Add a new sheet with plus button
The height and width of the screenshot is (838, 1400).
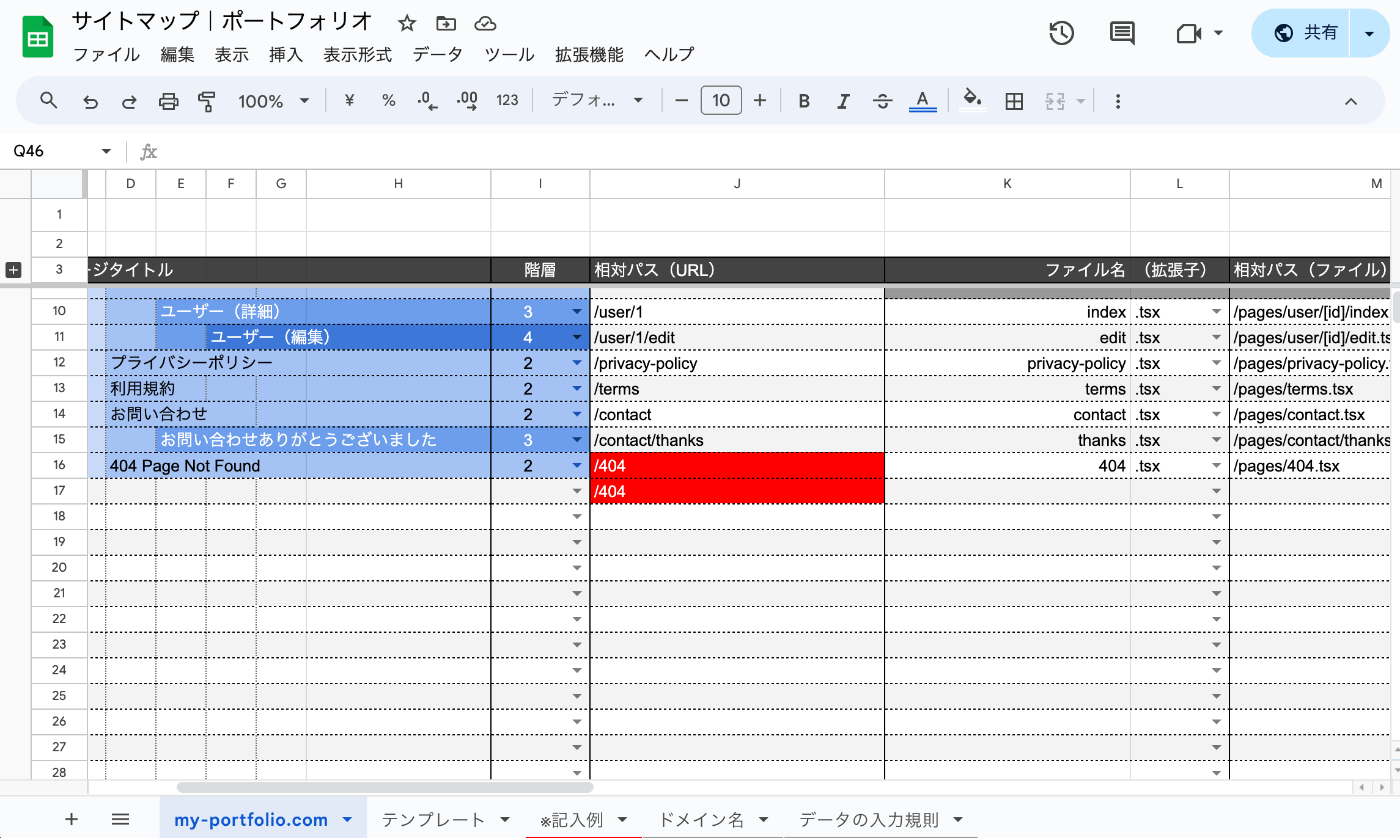[x=71, y=819]
